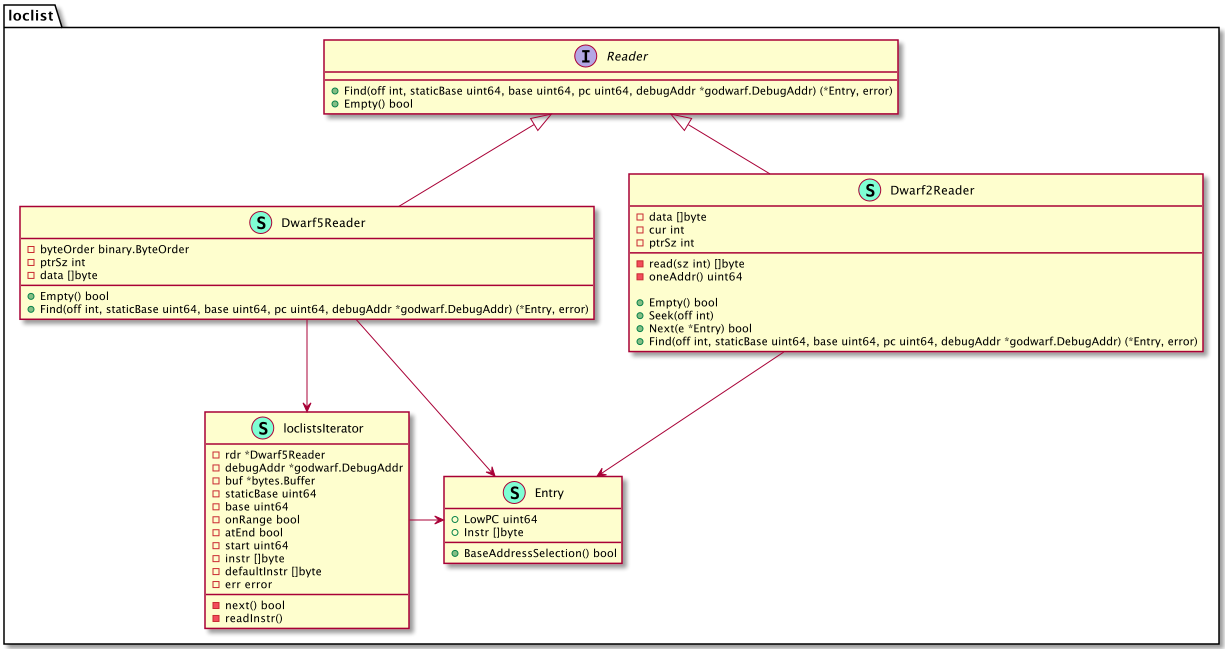Click BaseAddressSelection() bool in Entry
Viewport: 1225px width, 649px height.
tap(534, 553)
